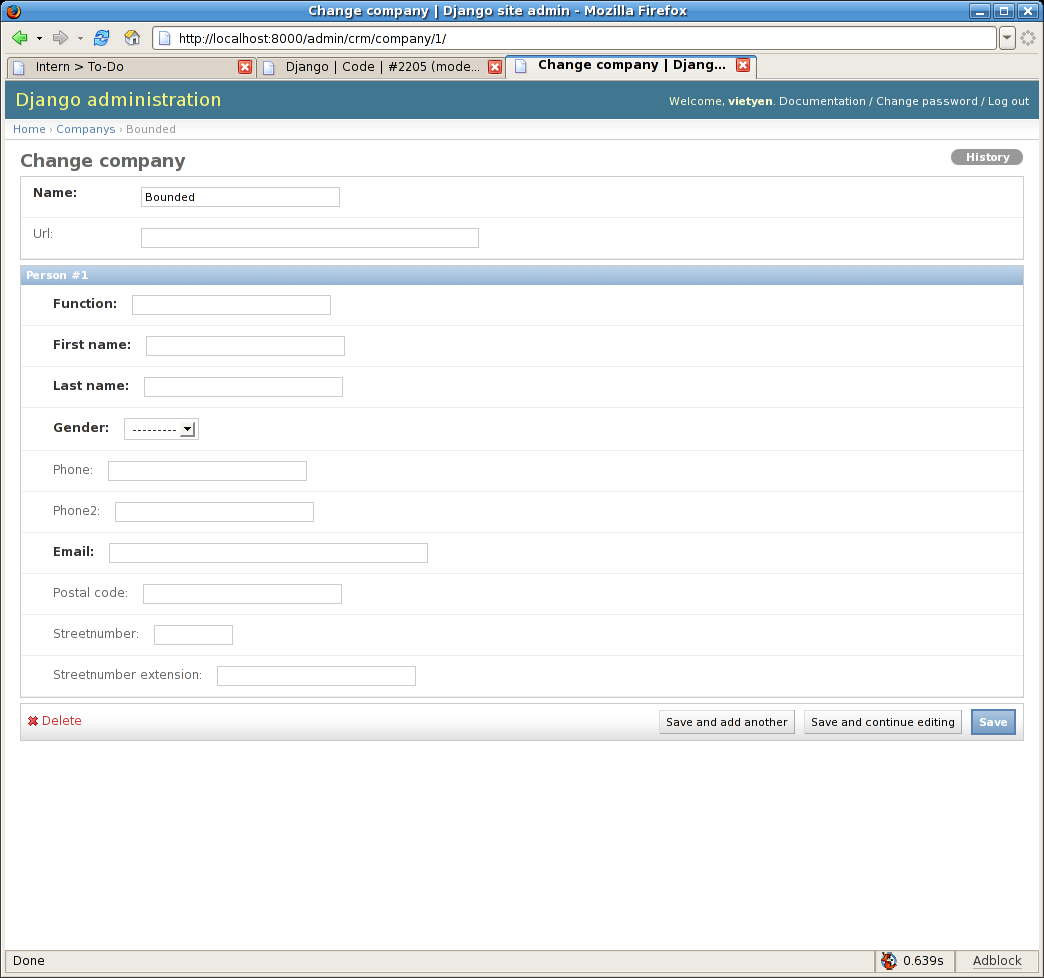Maximize the Firefox window
The width and height of the screenshot is (1044, 978).
coord(1003,11)
